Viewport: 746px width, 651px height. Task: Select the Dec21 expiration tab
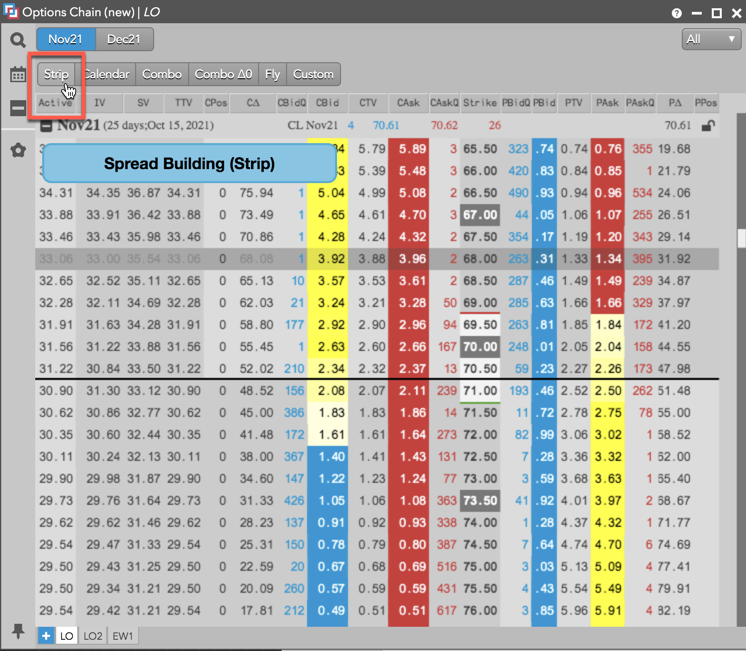[x=125, y=39]
